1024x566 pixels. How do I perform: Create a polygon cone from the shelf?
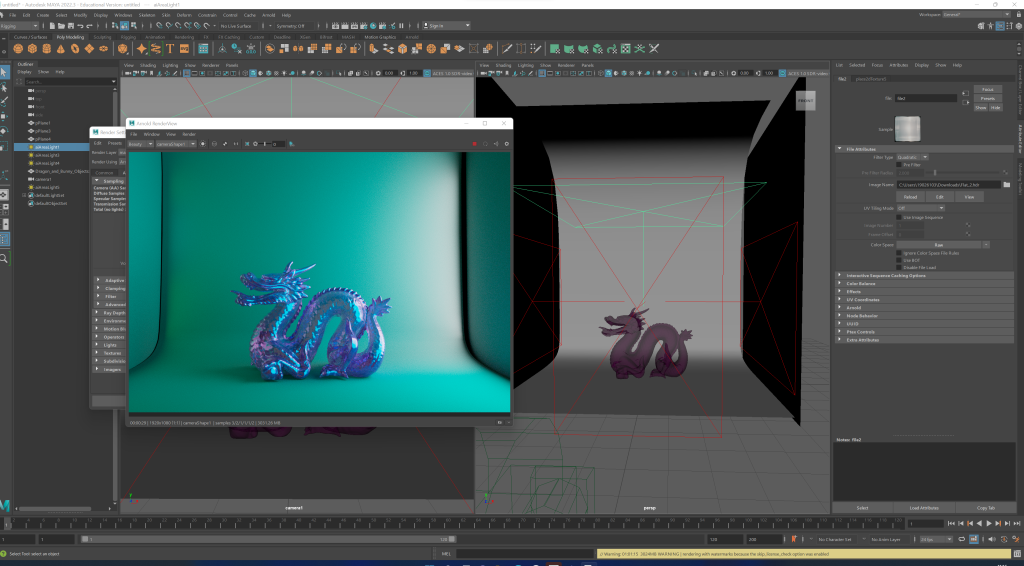tap(61, 49)
